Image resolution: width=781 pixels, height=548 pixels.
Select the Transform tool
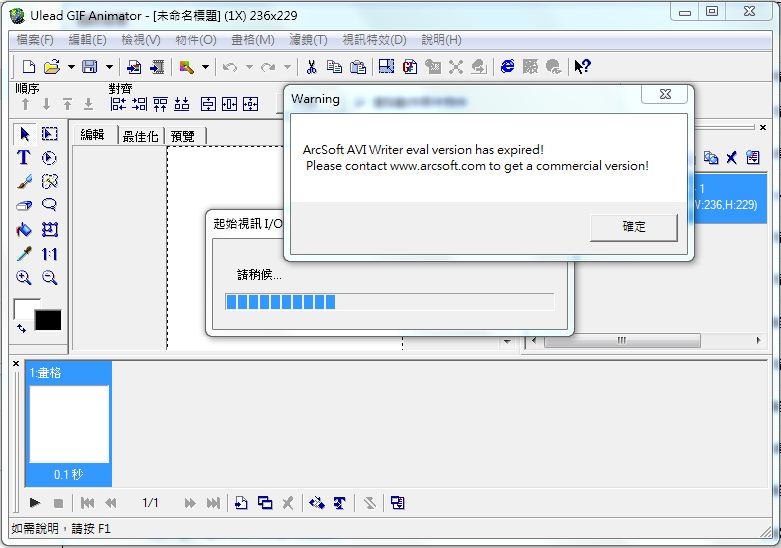click(x=49, y=229)
